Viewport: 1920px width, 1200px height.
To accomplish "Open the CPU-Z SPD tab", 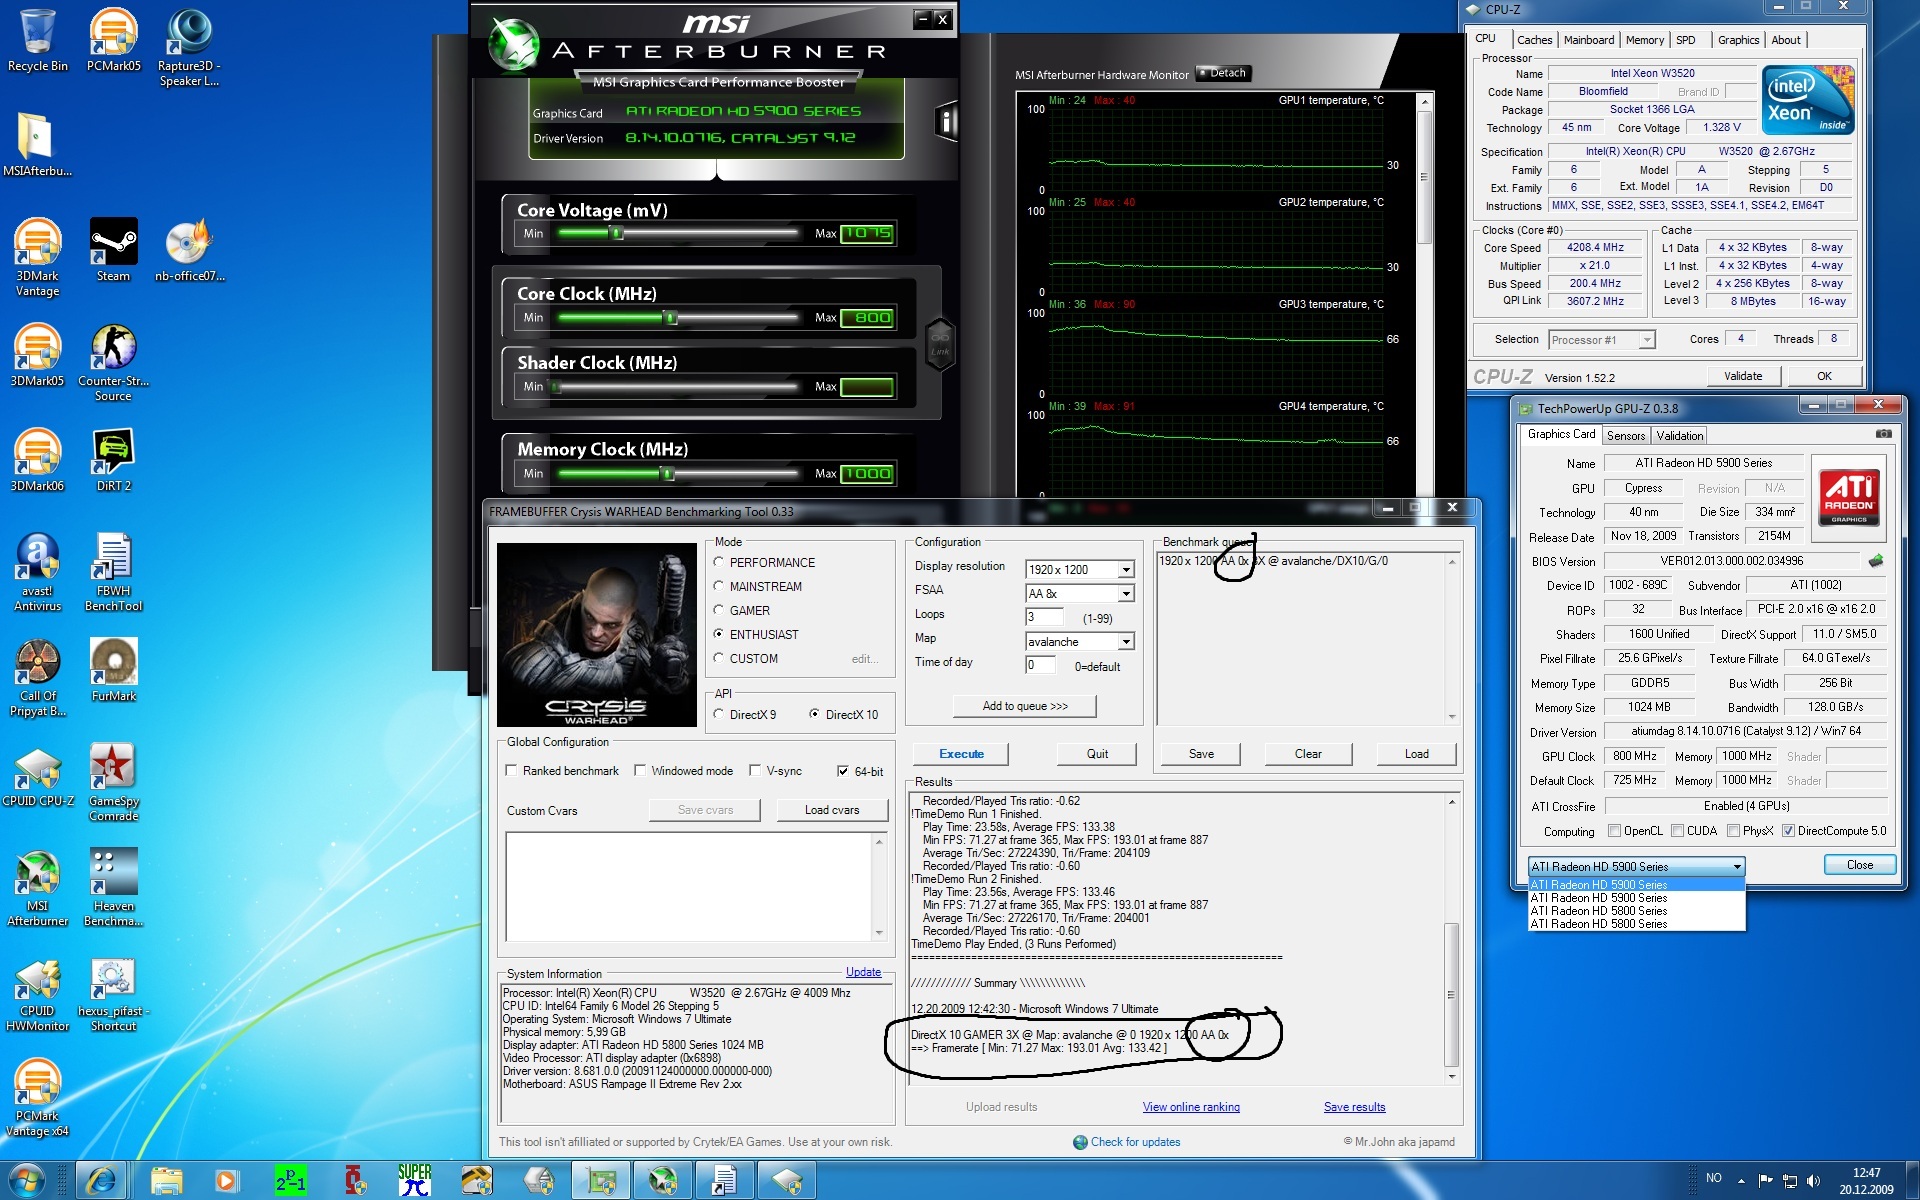I will [x=1686, y=40].
